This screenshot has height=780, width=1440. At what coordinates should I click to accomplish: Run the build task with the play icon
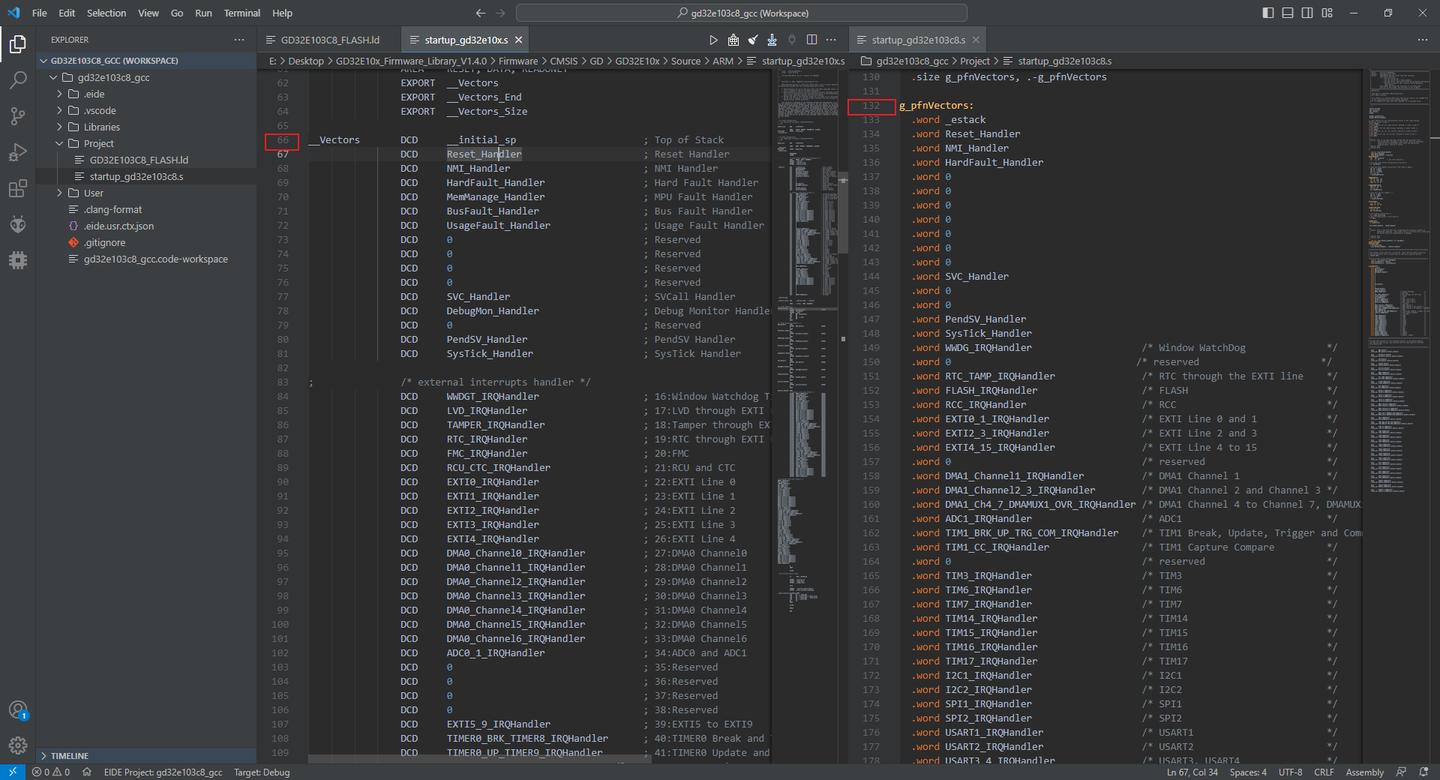point(713,39)
